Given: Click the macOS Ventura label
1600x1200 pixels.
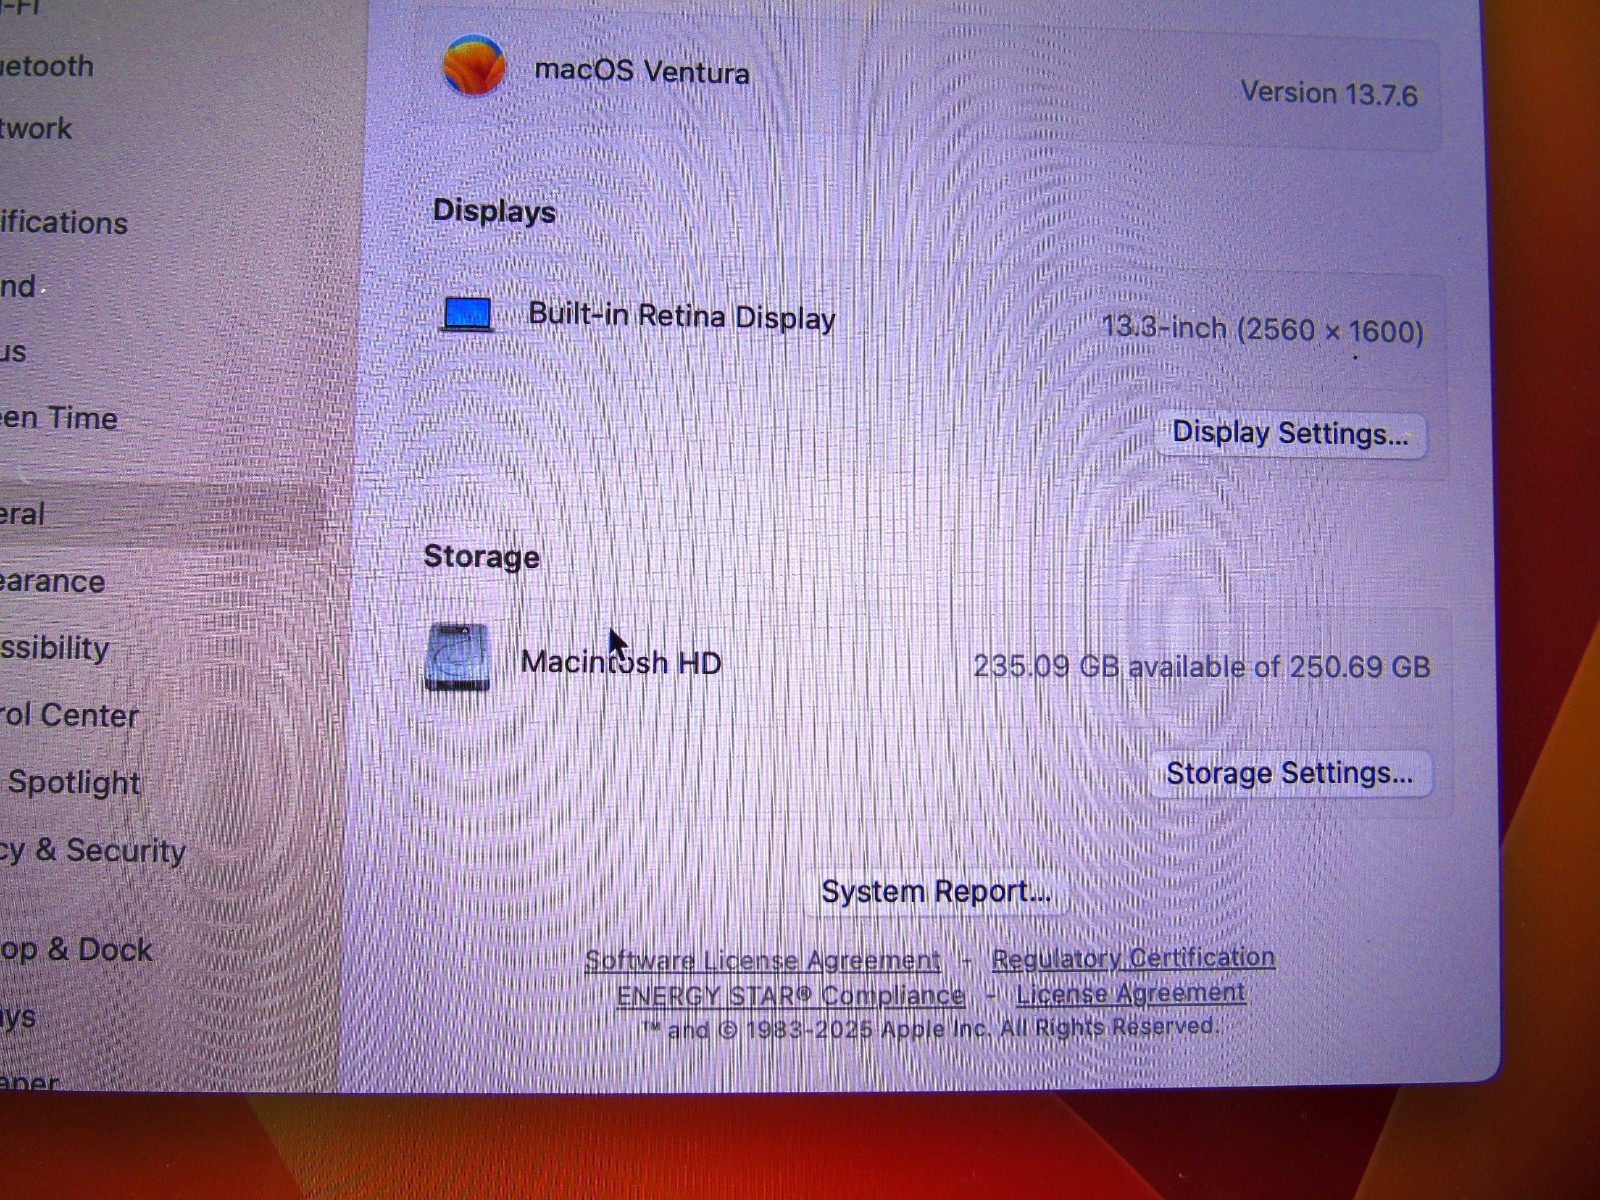Looking at the screenshot, I should 641,71.
